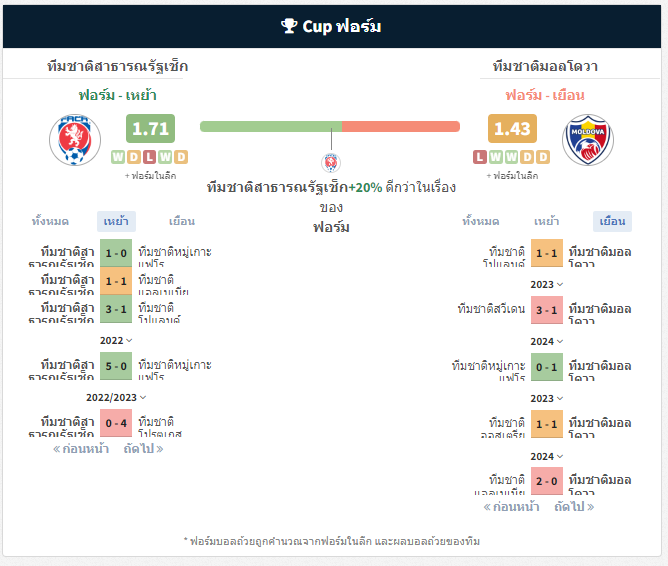Go to ถัดไป next page under Czech matches
Image resolution: width=668 pixels, height=566 pixels.
143,448
